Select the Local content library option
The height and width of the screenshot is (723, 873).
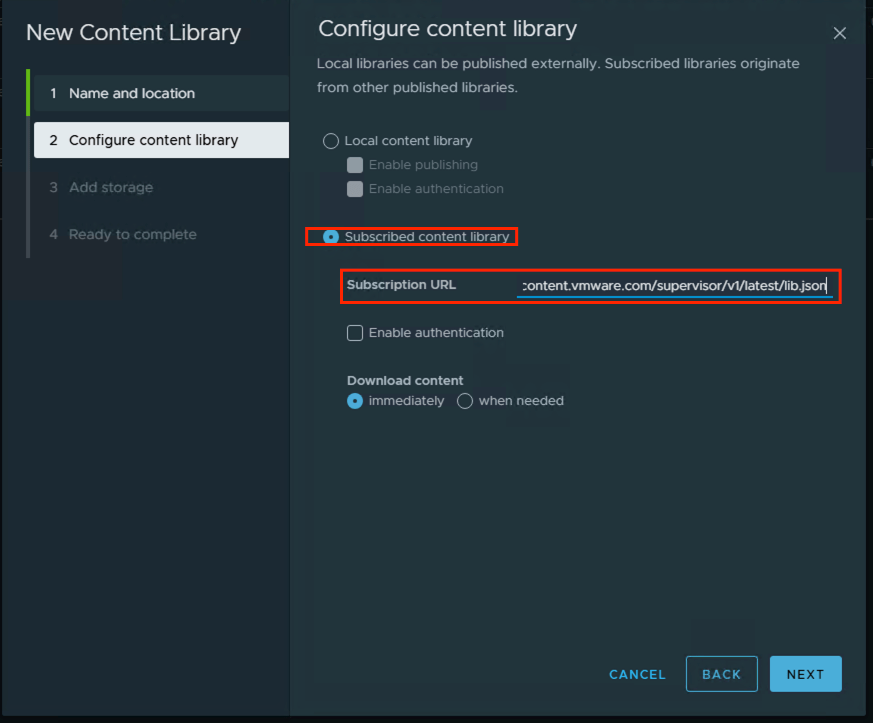pyautogui.click(x=331, y=141)
